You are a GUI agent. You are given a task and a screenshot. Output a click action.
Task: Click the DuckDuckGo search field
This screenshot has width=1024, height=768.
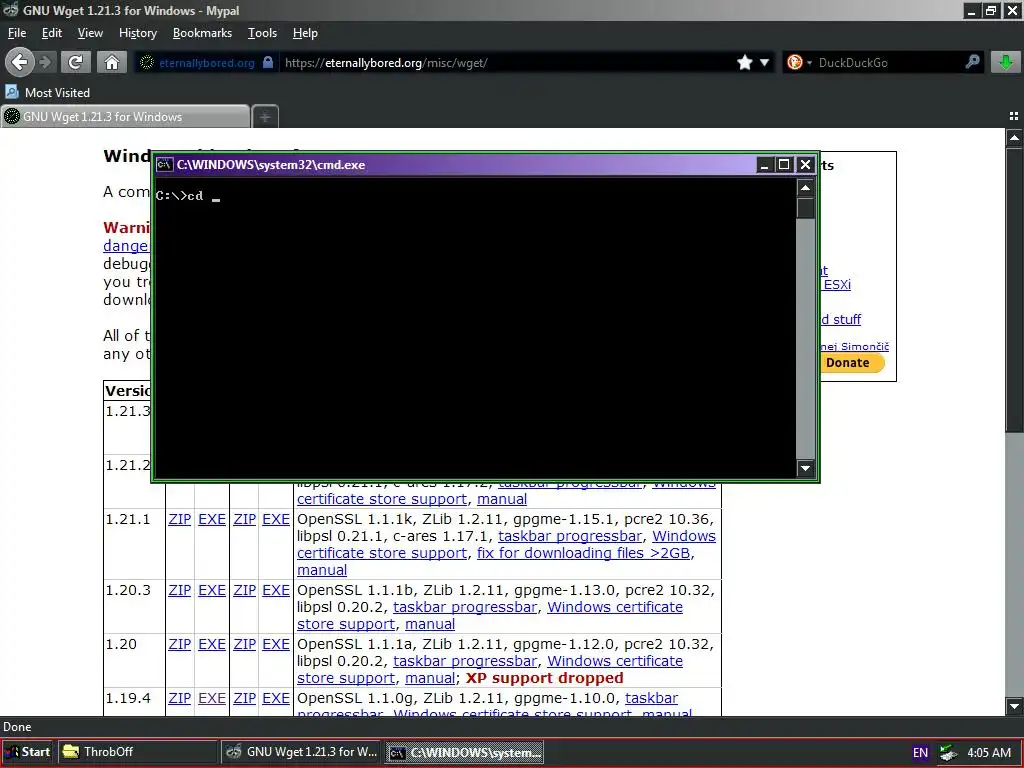click(889, 63)
